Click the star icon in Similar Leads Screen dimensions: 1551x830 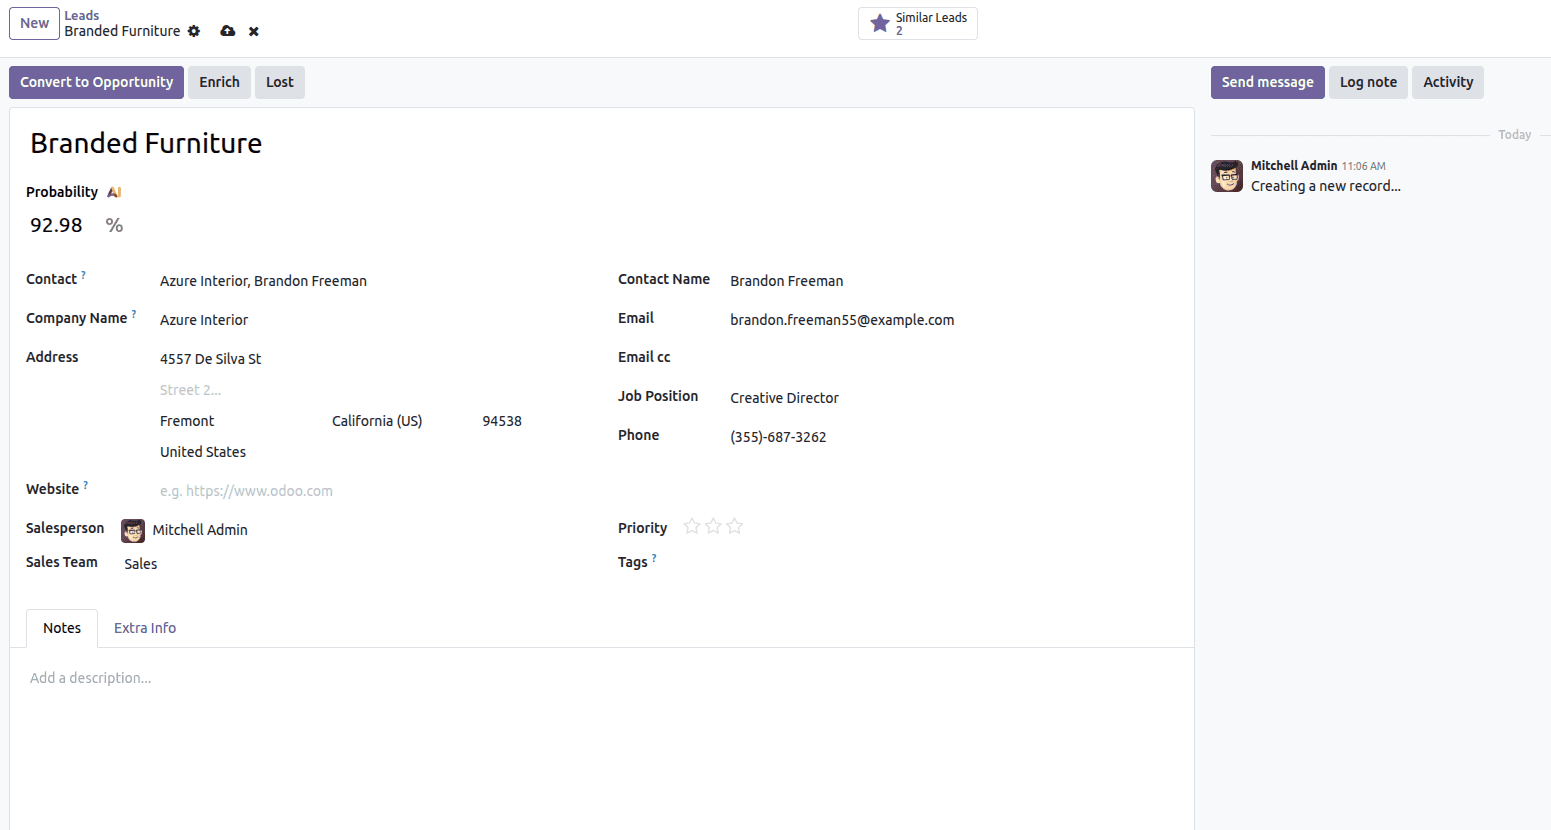pos(879,22)
